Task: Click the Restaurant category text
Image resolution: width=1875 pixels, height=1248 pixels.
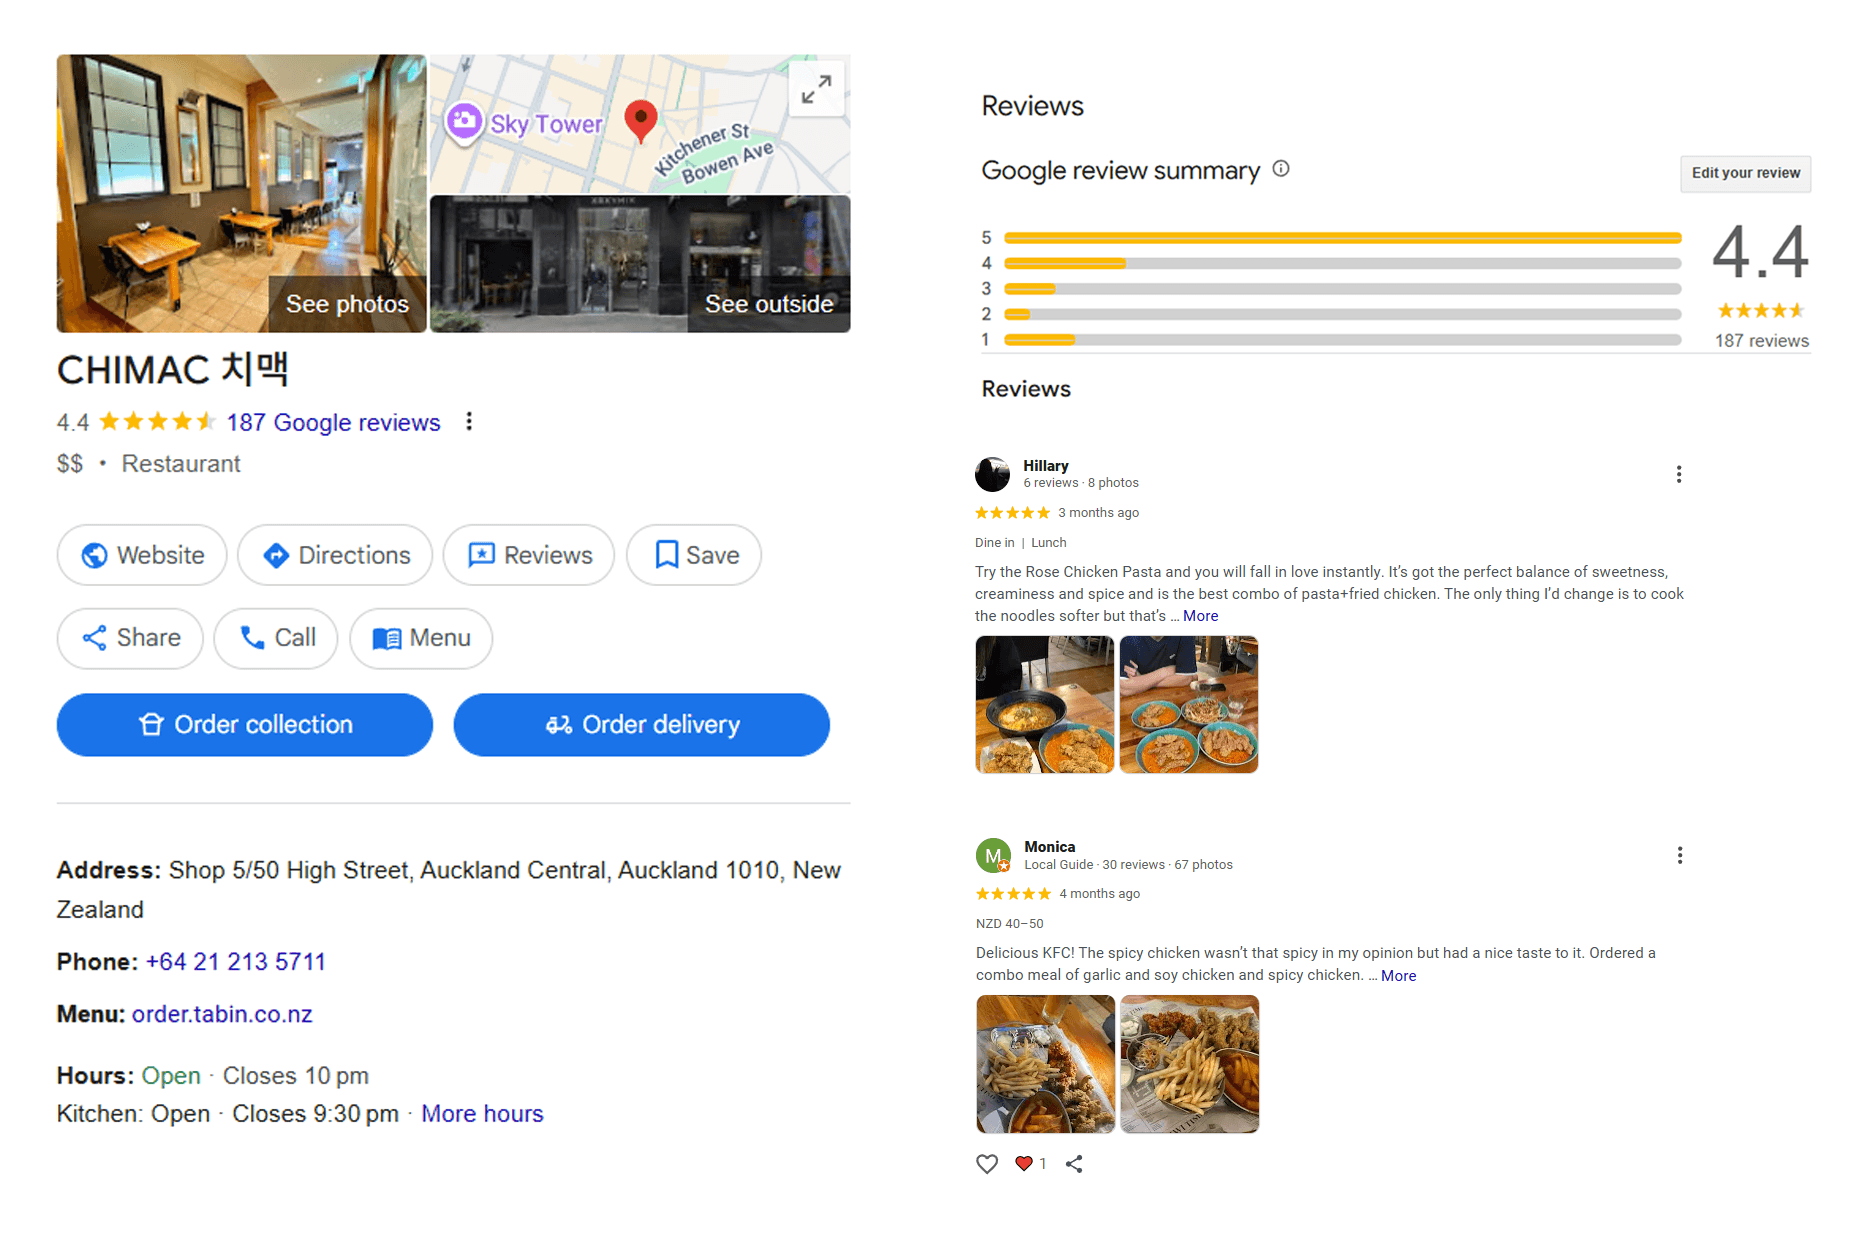Action: coord(181,464)
